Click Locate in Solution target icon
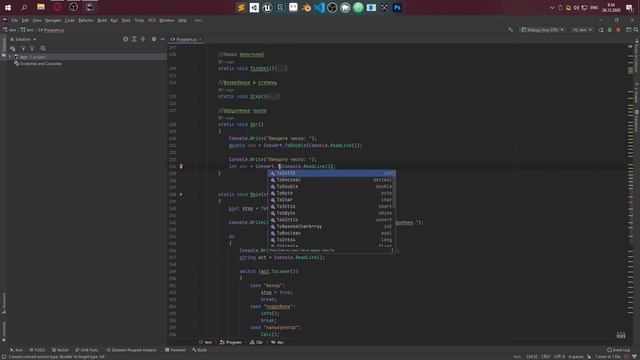 coord(125,39)
